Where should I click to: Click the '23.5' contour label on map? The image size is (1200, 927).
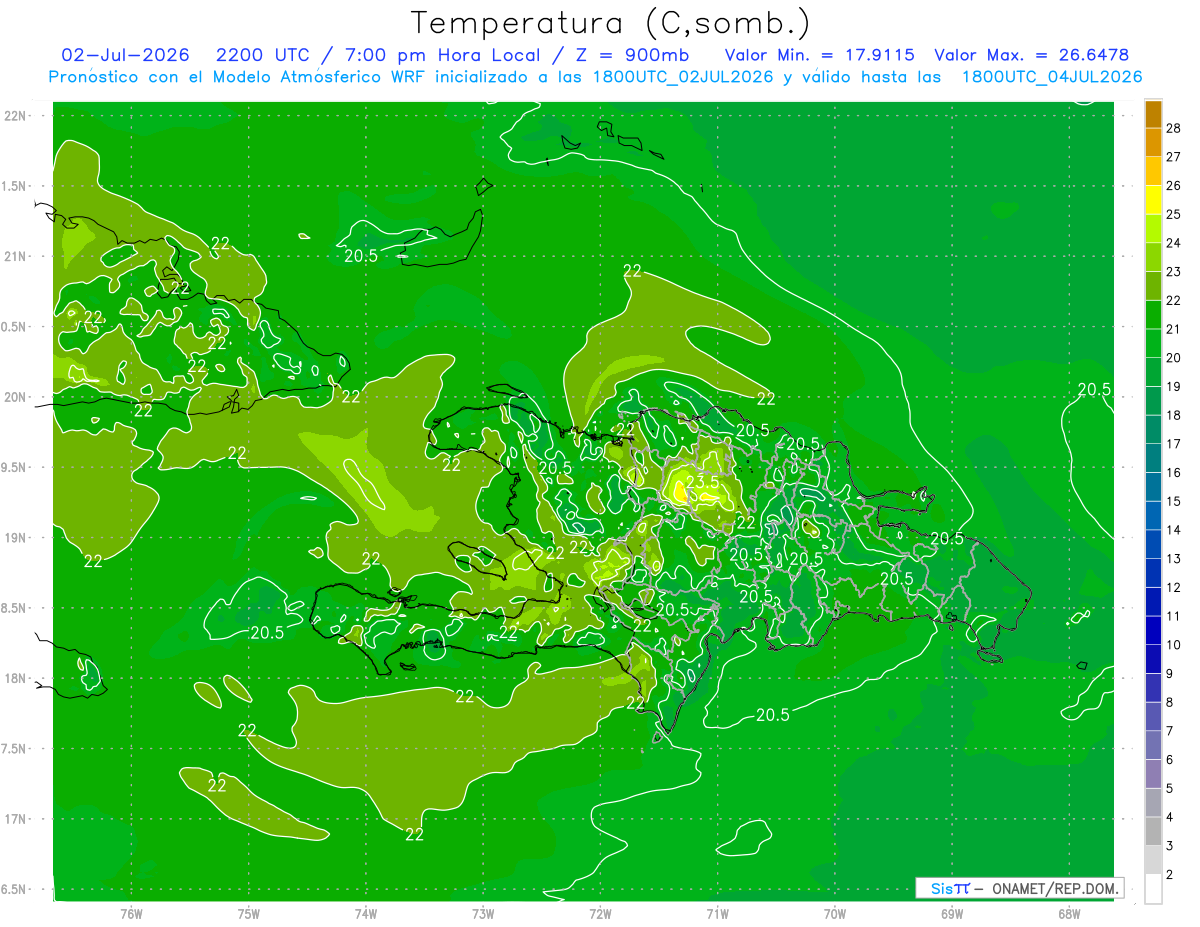pos(703,482)
